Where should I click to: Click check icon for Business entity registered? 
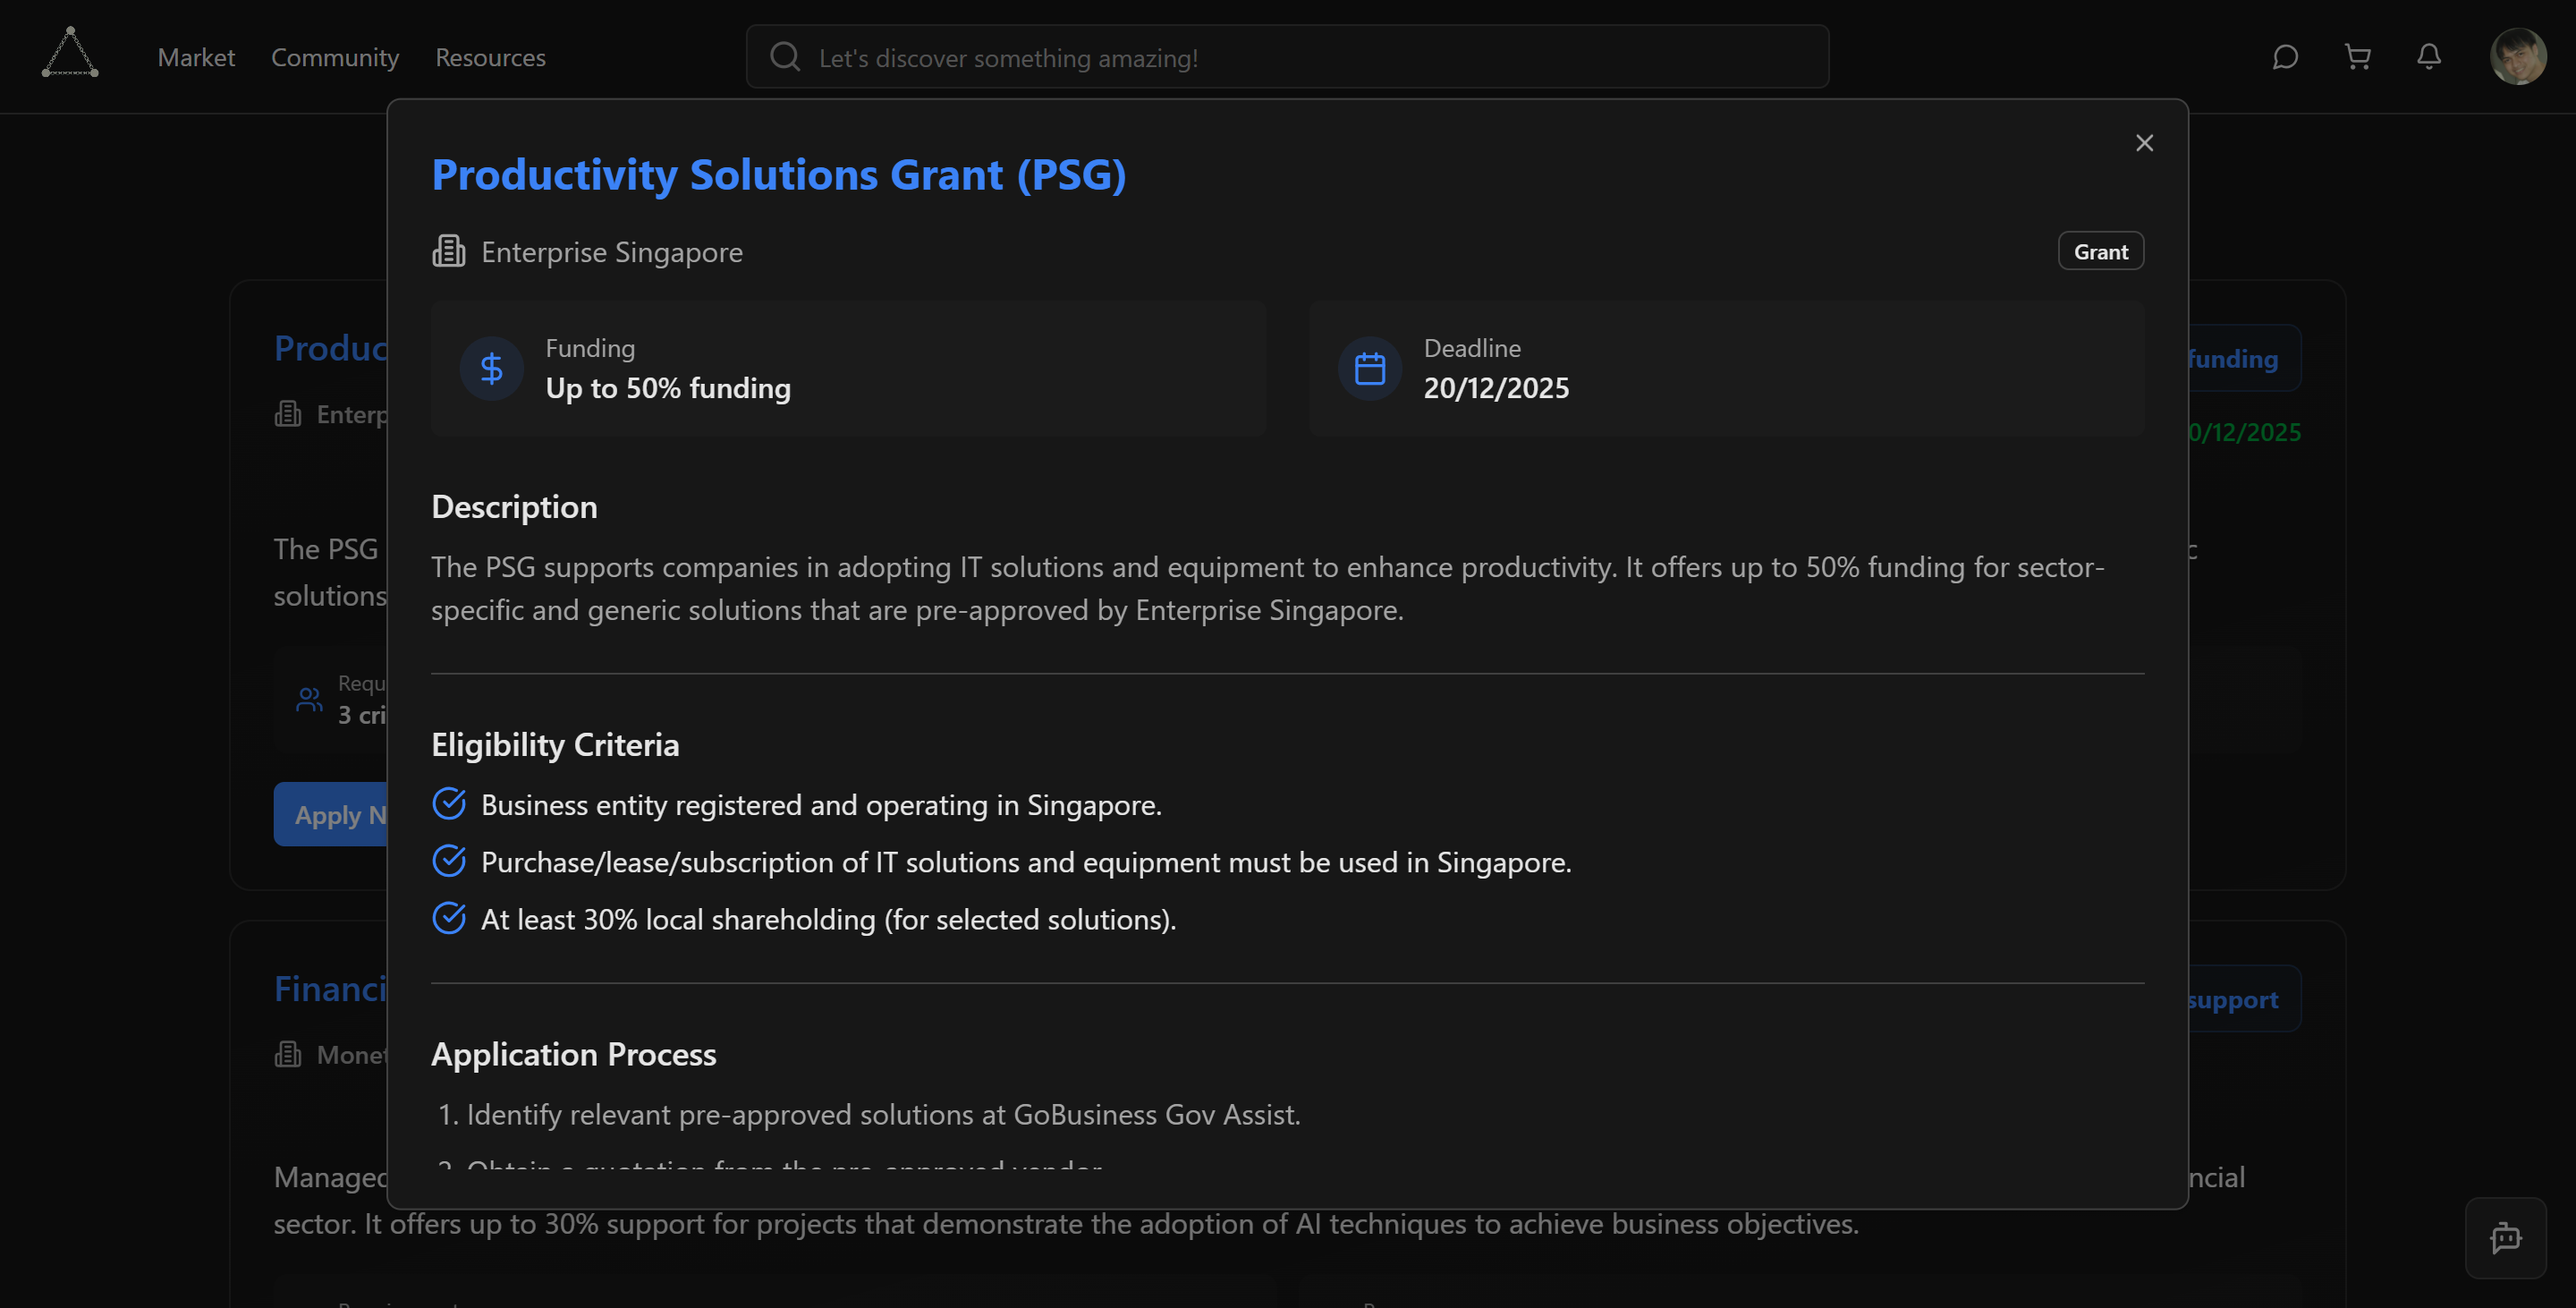[449, 803]
